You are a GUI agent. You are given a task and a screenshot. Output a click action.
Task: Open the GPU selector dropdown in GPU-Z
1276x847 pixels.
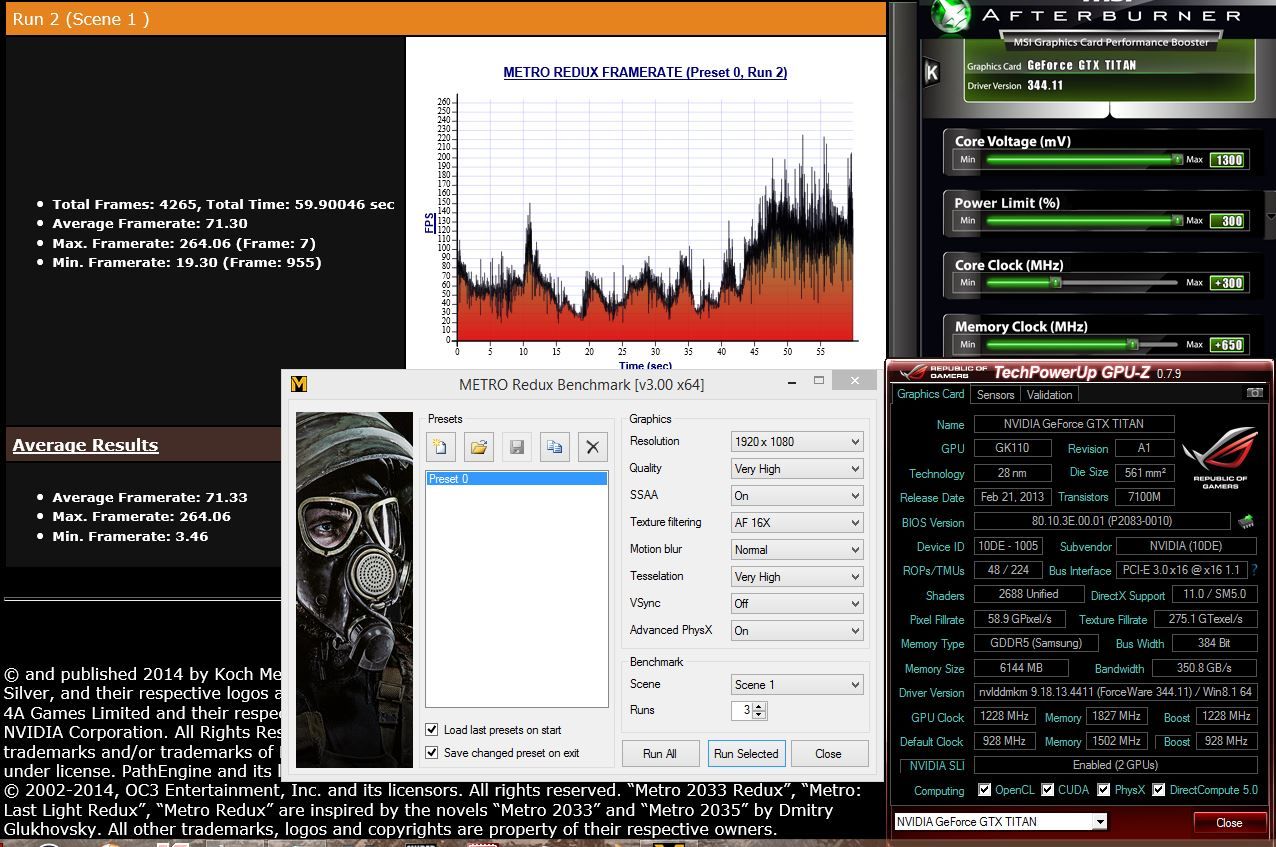(1100, 822)
